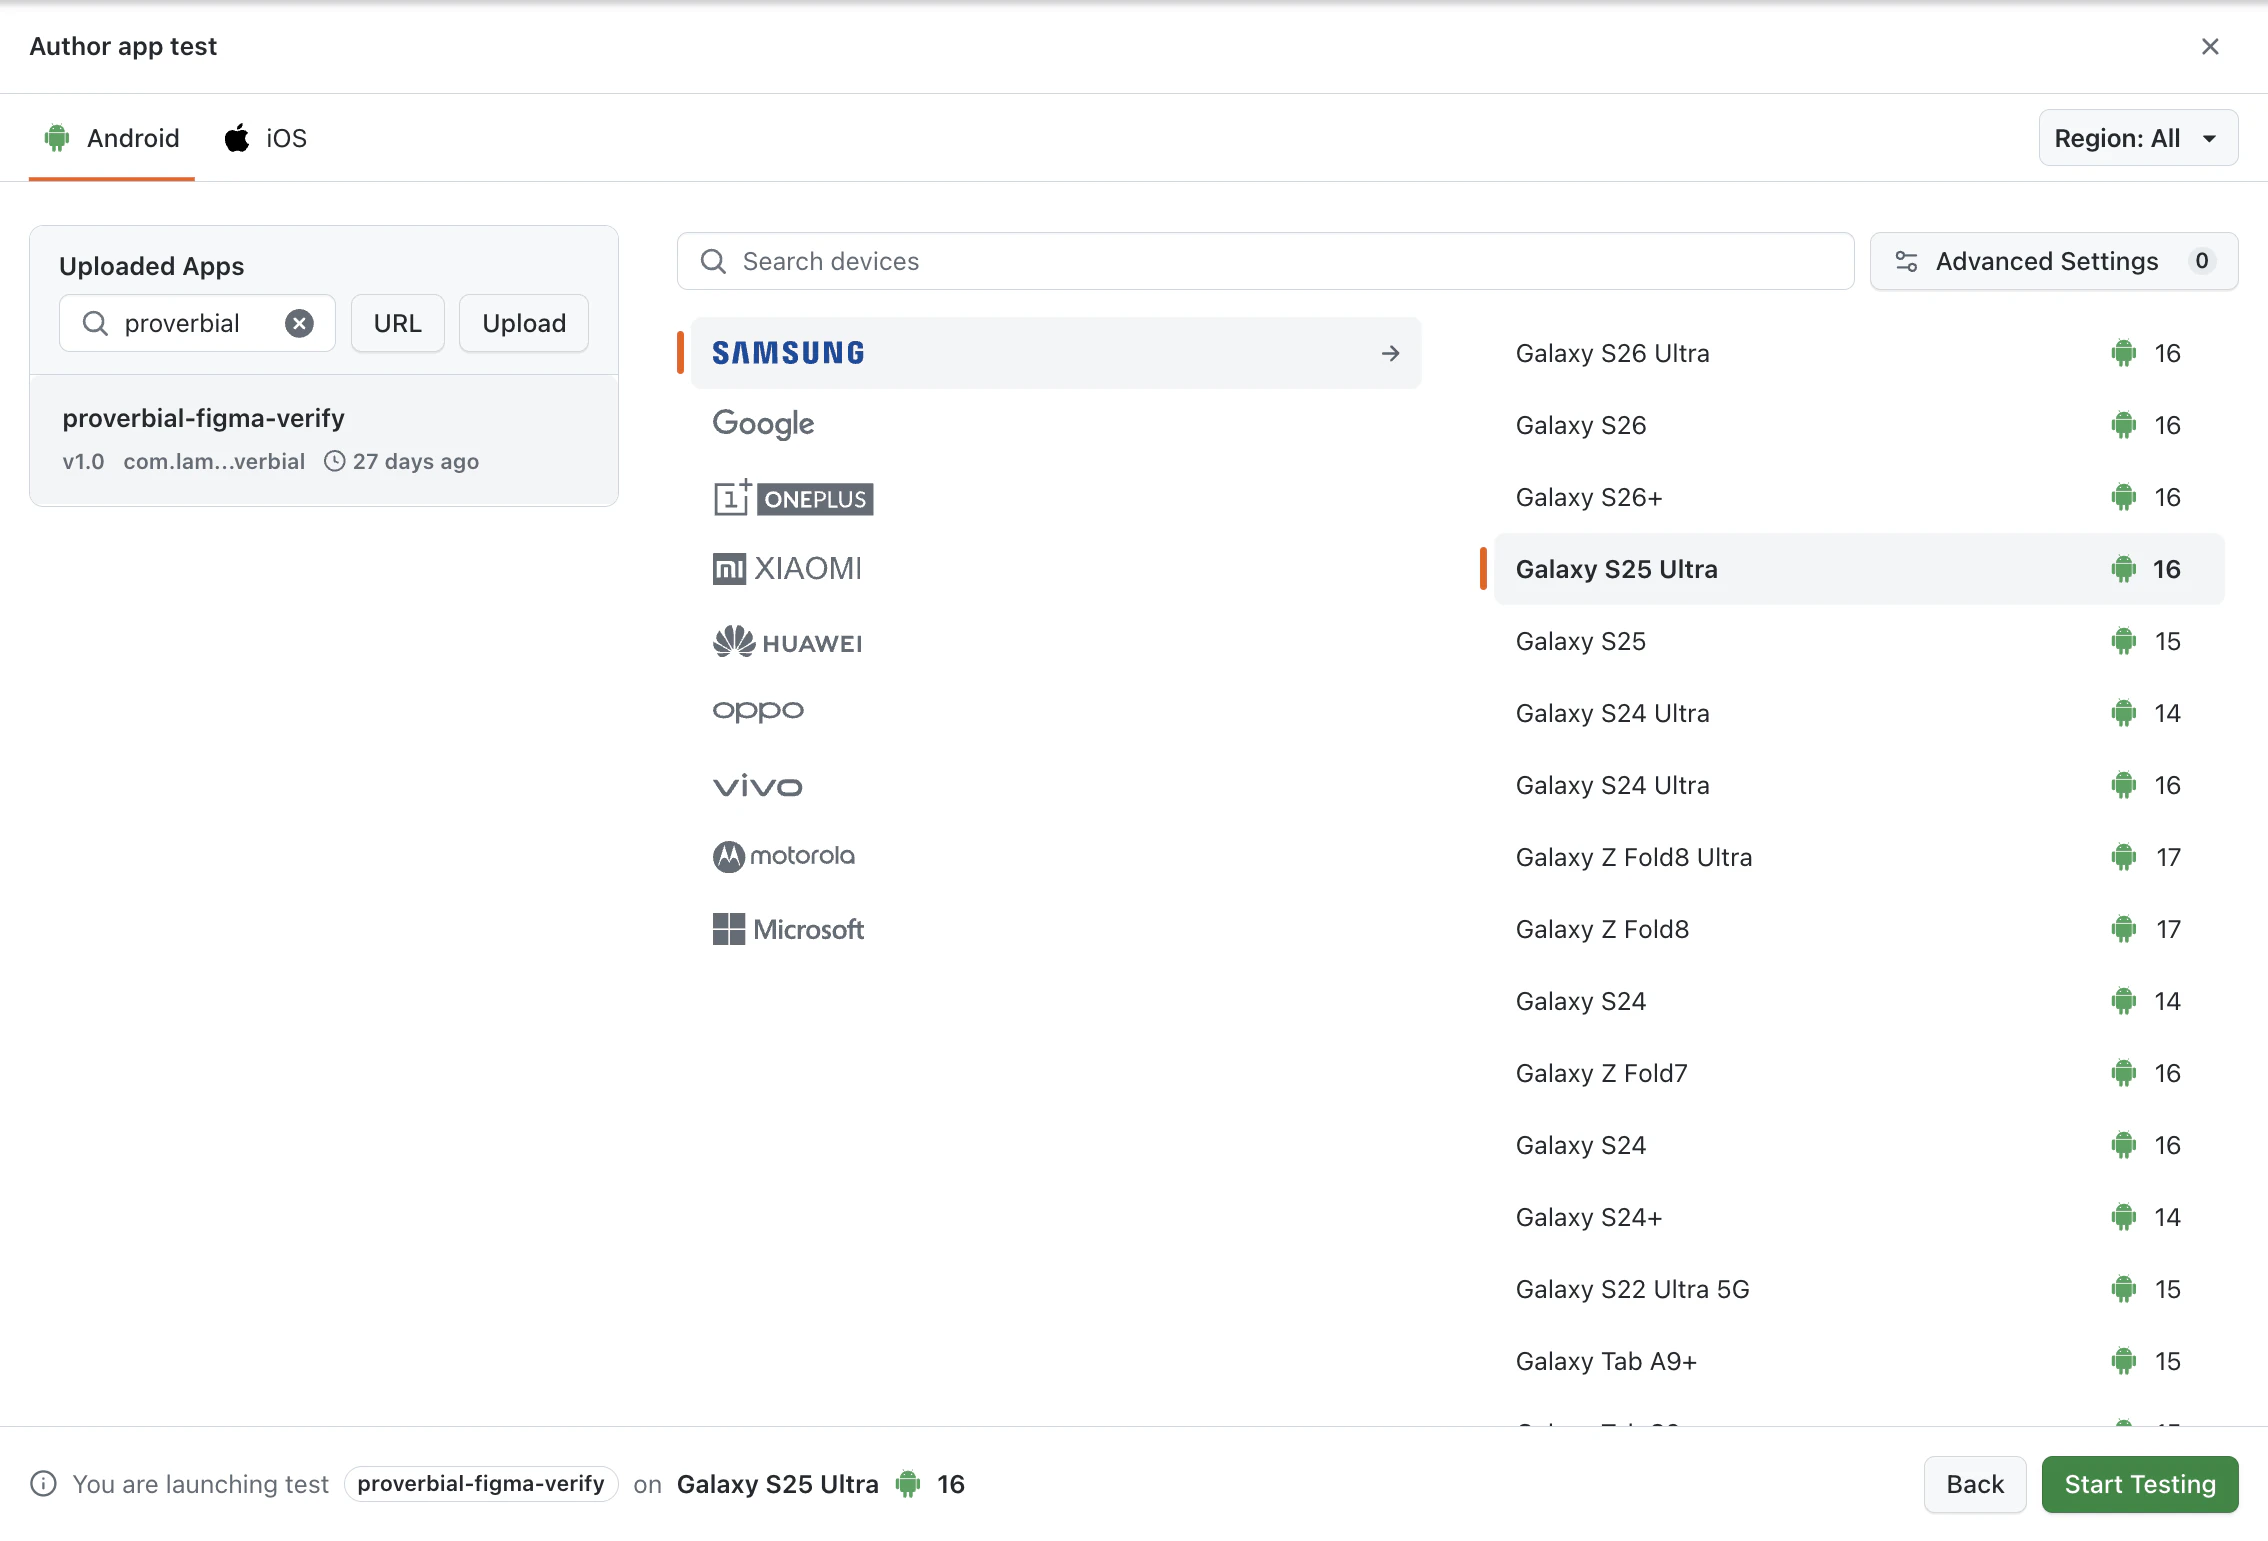Open Advanced Settings
Screen dimensions: 2268x1541
point(2054,262)
